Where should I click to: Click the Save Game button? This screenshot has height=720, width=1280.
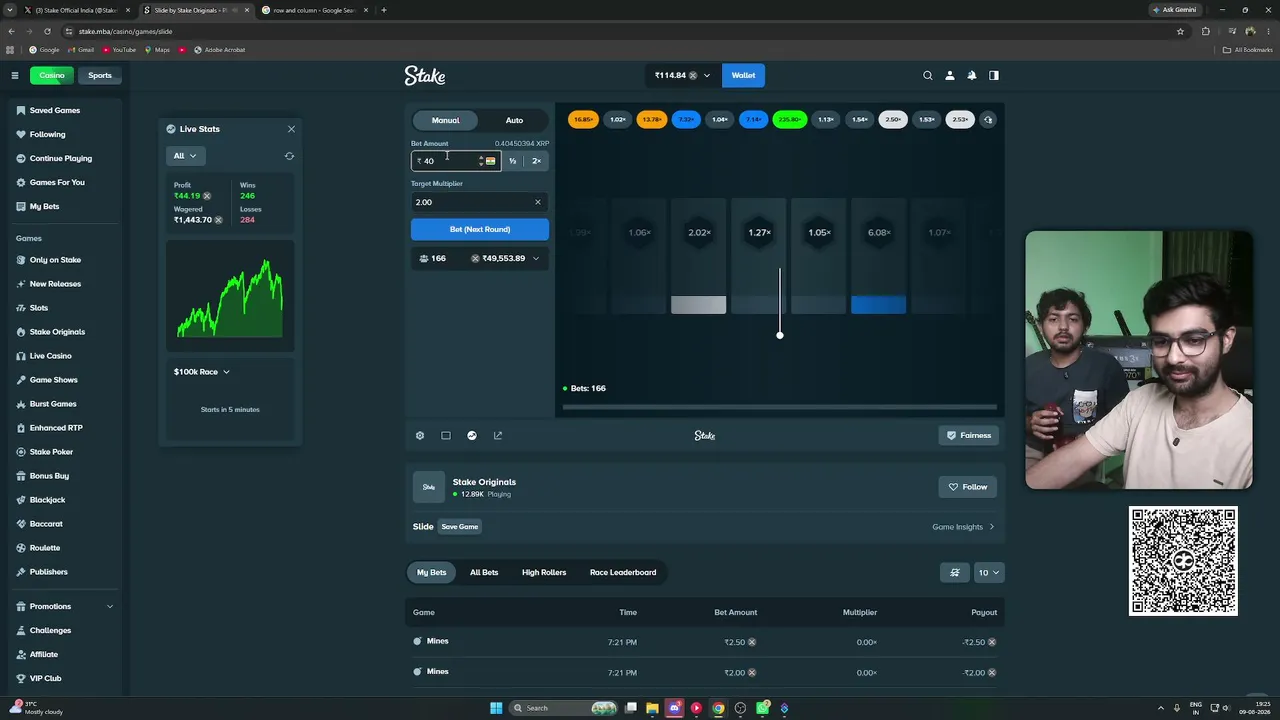[x=460, y=527]
